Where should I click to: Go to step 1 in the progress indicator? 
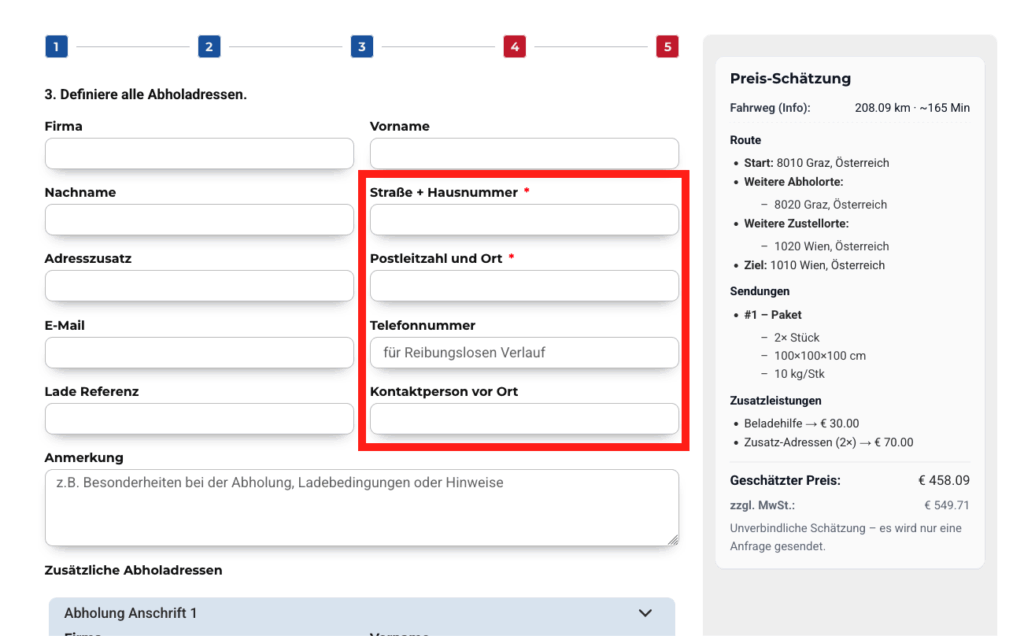click(56, 47)
